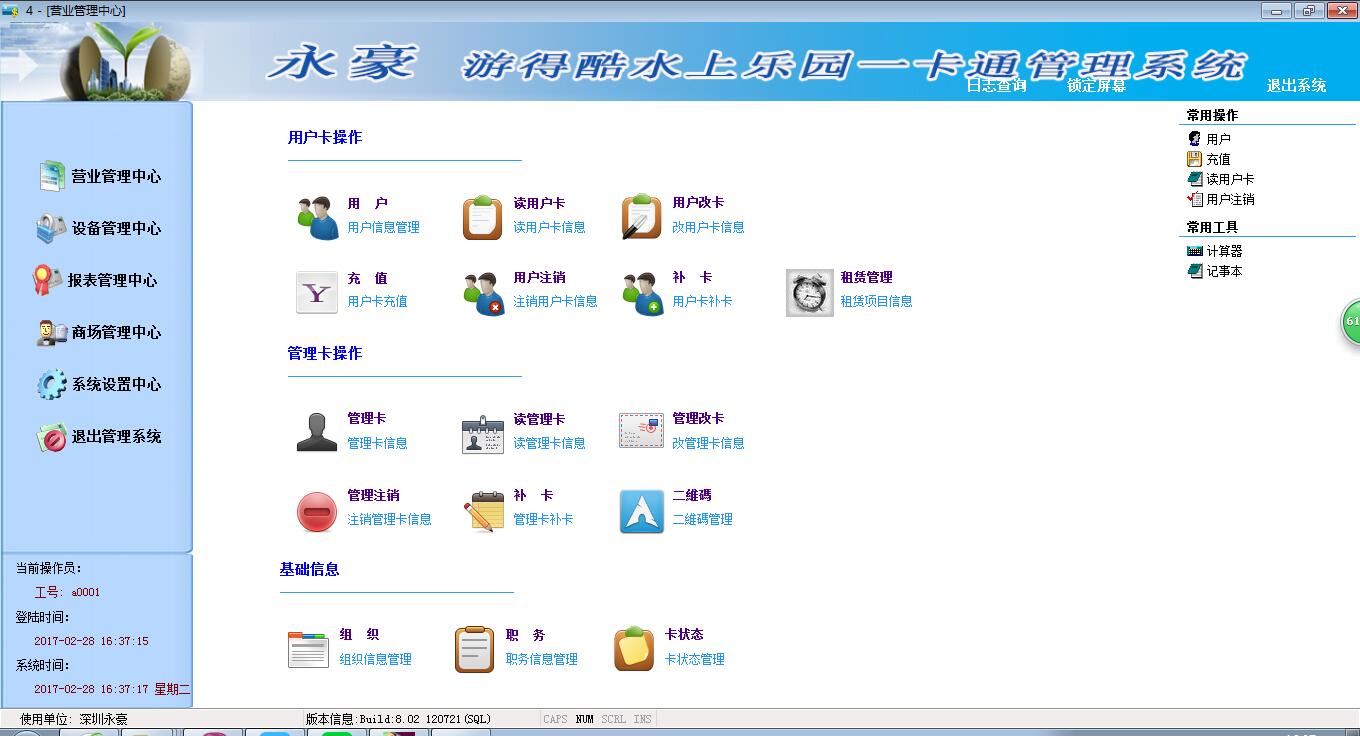The image size is (1360, 736).
Task: Open 用户信息管理 user management icon
Action: point(318,213)
